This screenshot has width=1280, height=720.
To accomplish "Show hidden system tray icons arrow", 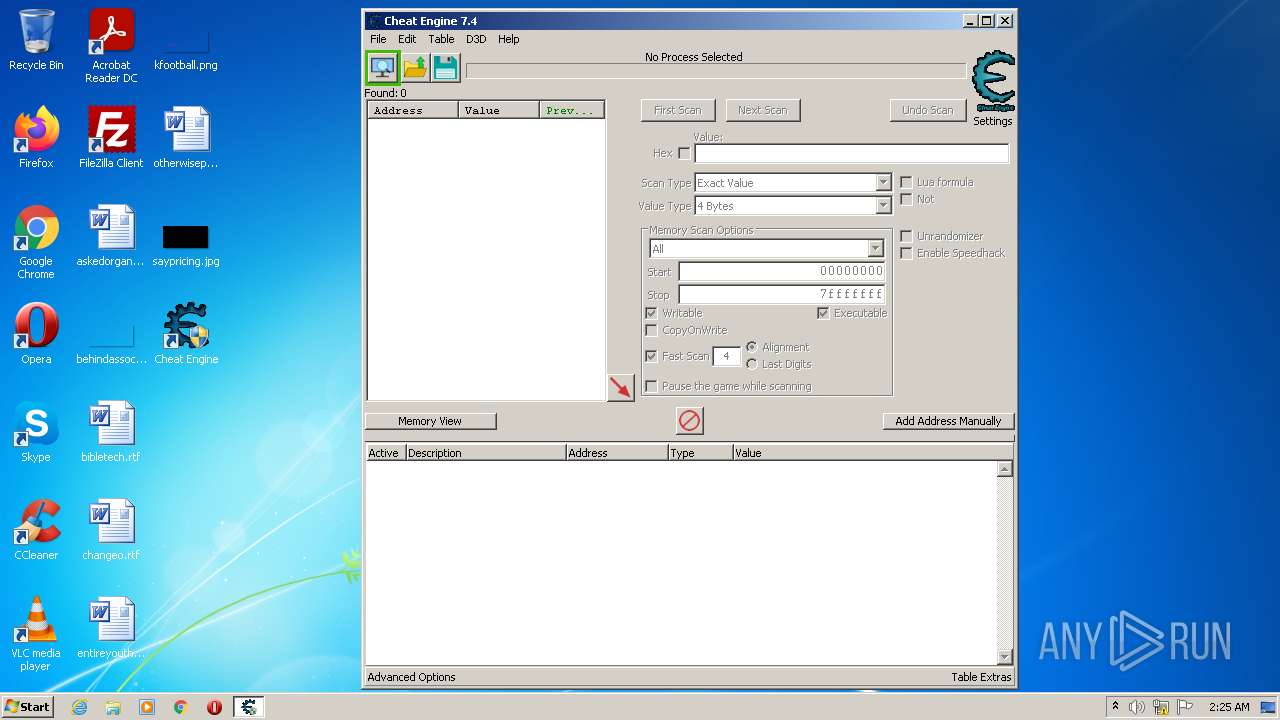I will pos(1115,707).
